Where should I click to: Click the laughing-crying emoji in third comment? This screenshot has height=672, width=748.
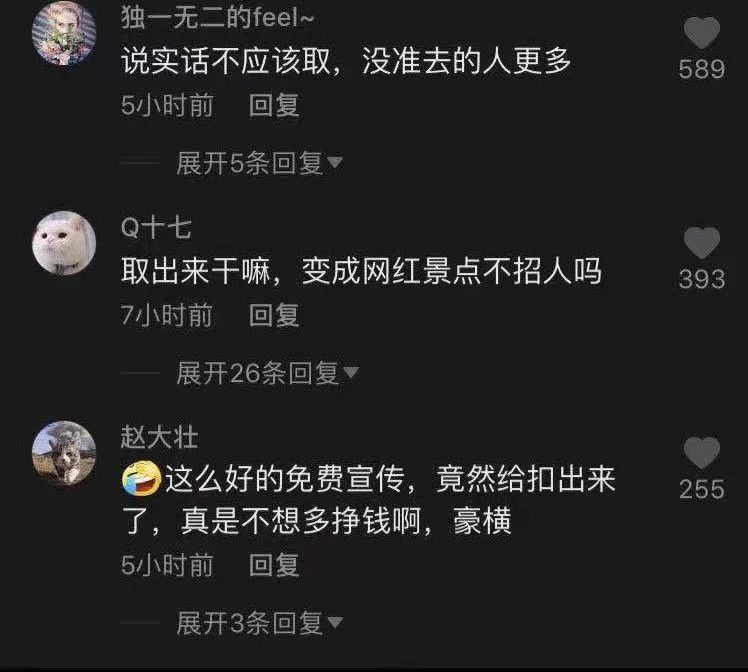[141, 479]
